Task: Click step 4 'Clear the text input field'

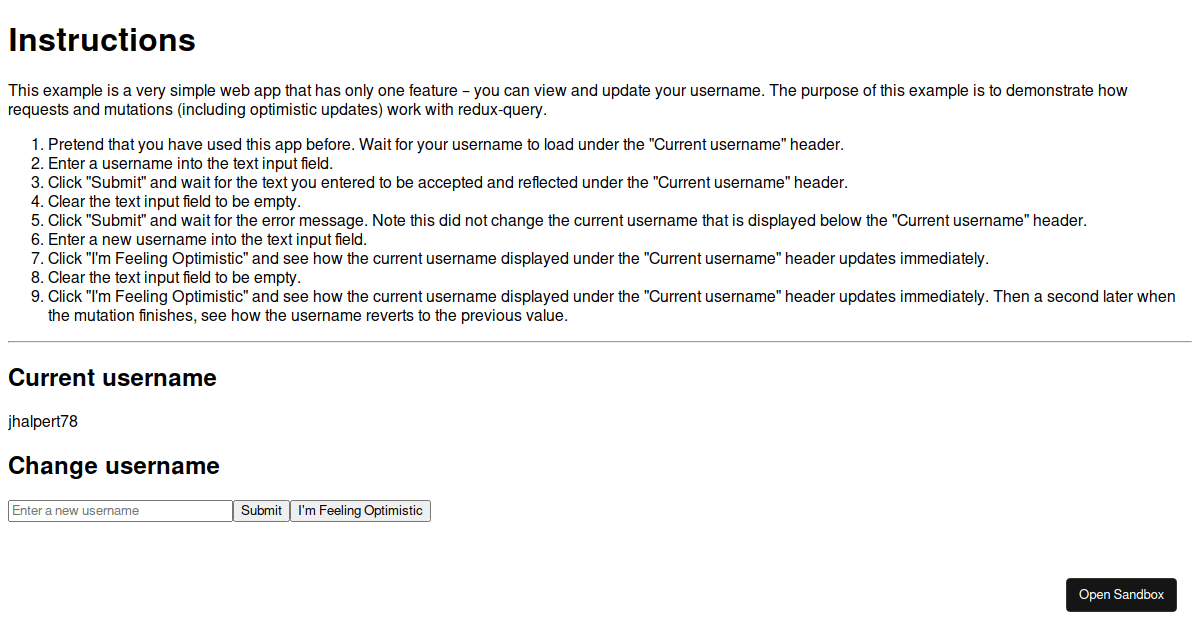Action: click(174, 202)
